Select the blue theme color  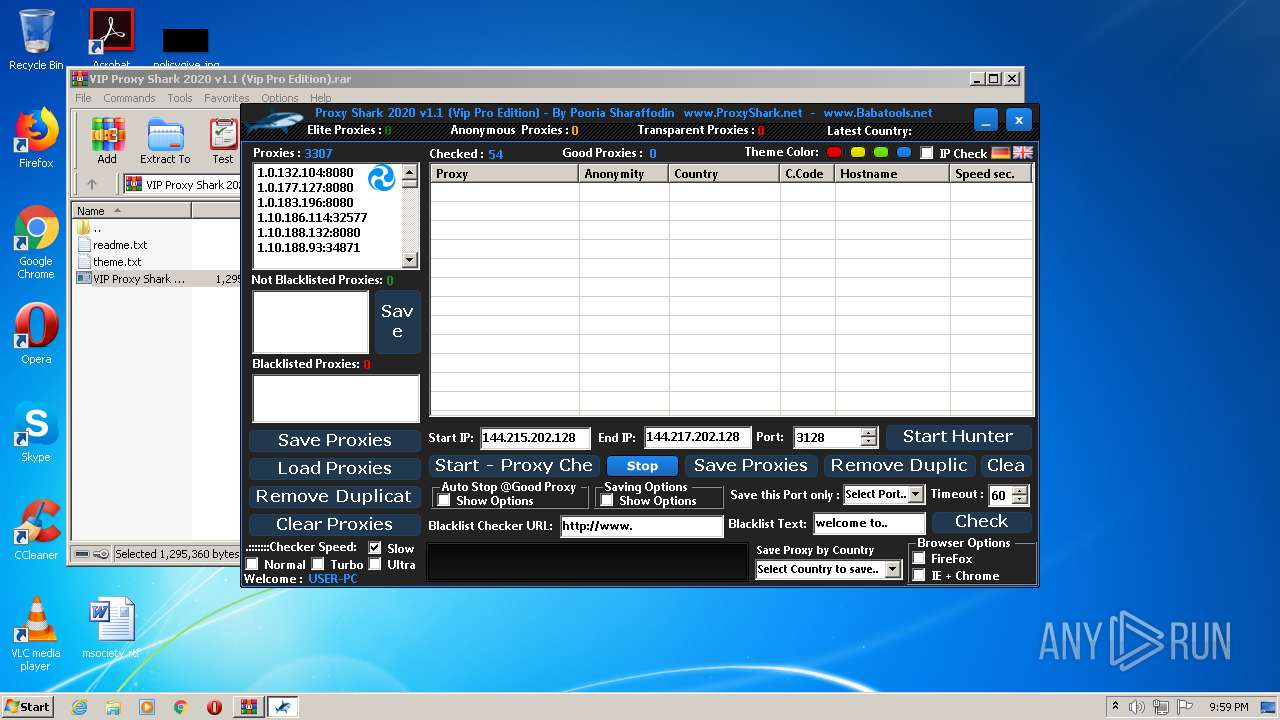click(904, 153)
